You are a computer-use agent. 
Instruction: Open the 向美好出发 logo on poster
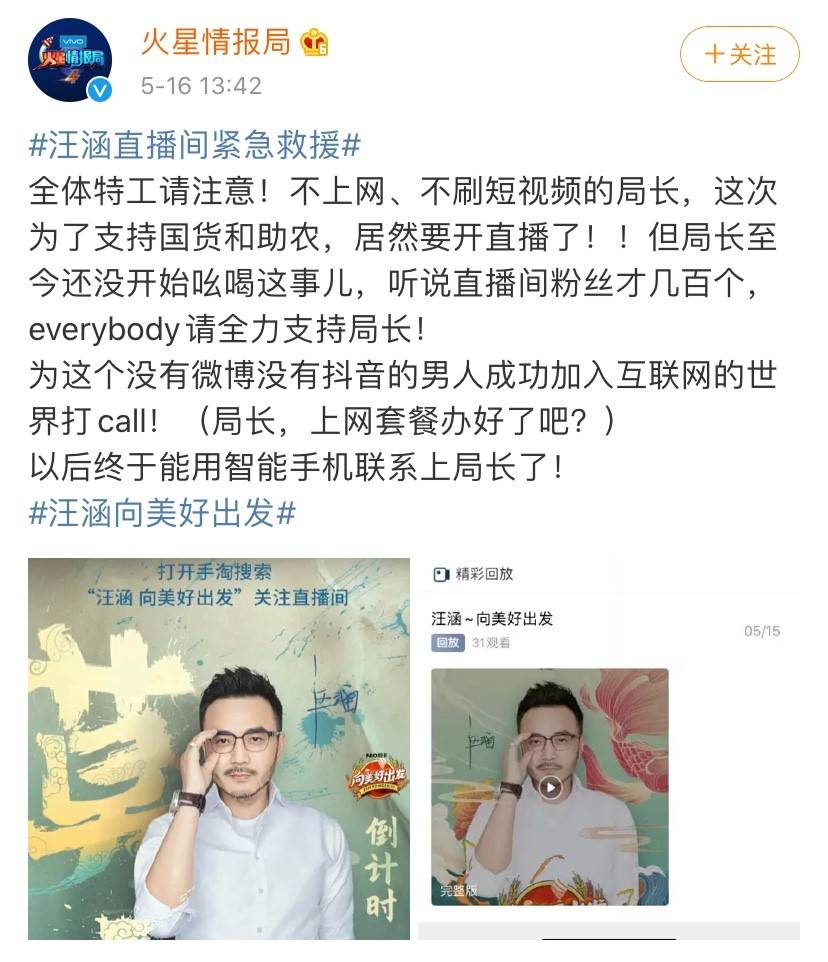coord(377,776)
